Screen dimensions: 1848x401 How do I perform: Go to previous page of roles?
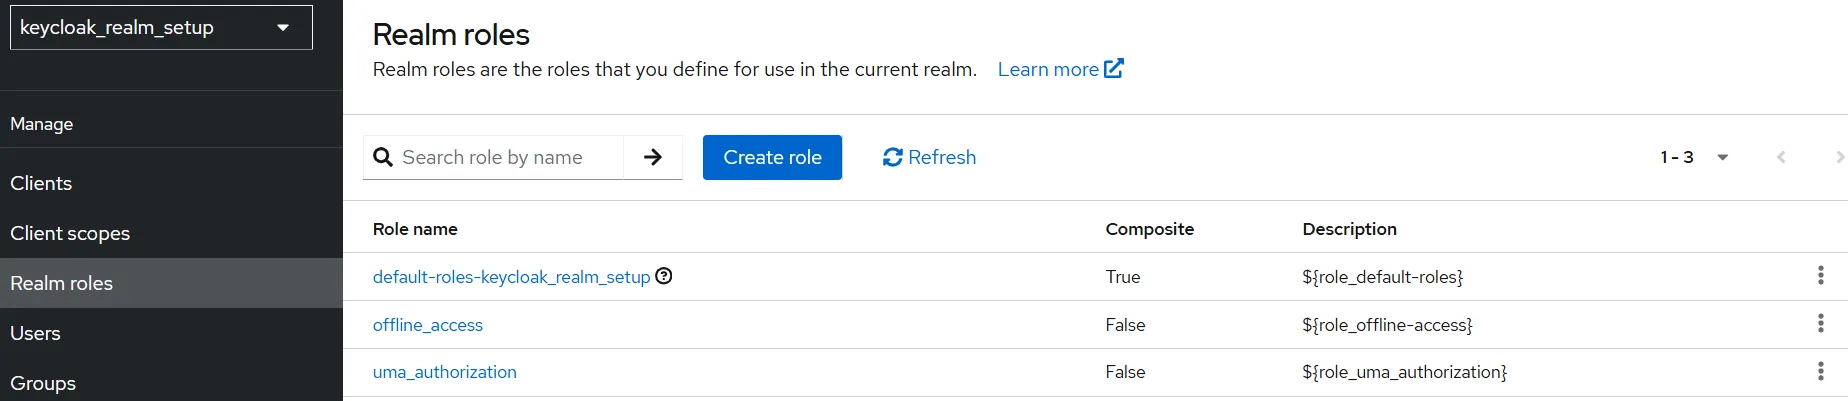click(1781, 157)
